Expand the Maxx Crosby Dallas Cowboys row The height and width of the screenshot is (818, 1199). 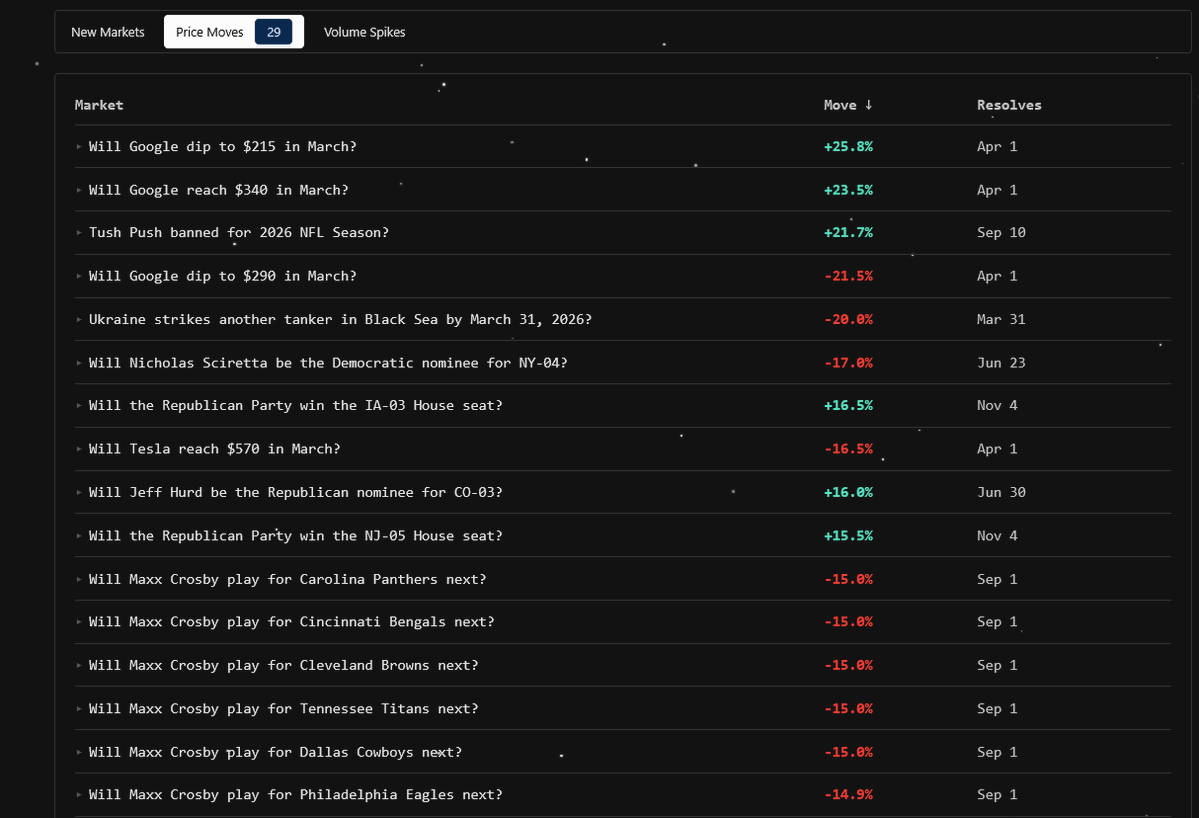pos(79,752)
